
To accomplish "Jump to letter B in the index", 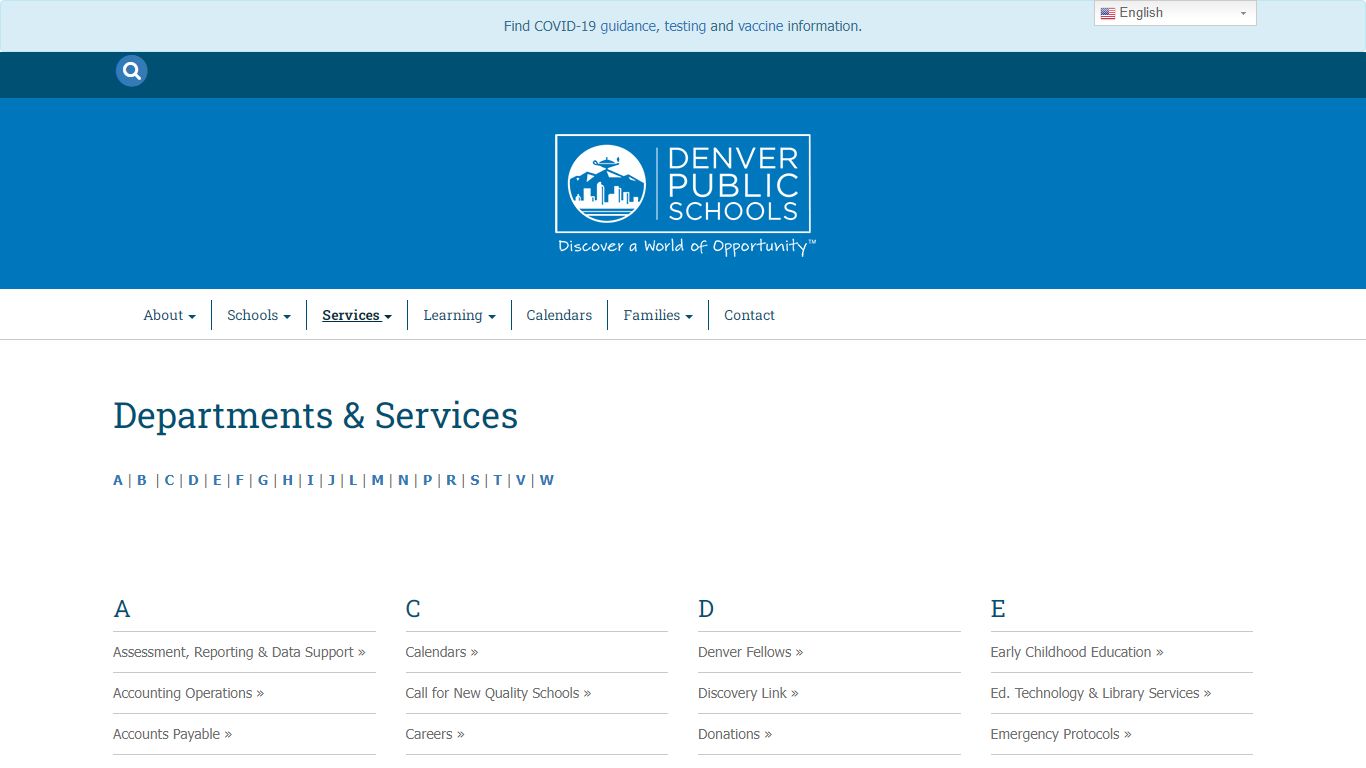I will click(x=142, y=480).
